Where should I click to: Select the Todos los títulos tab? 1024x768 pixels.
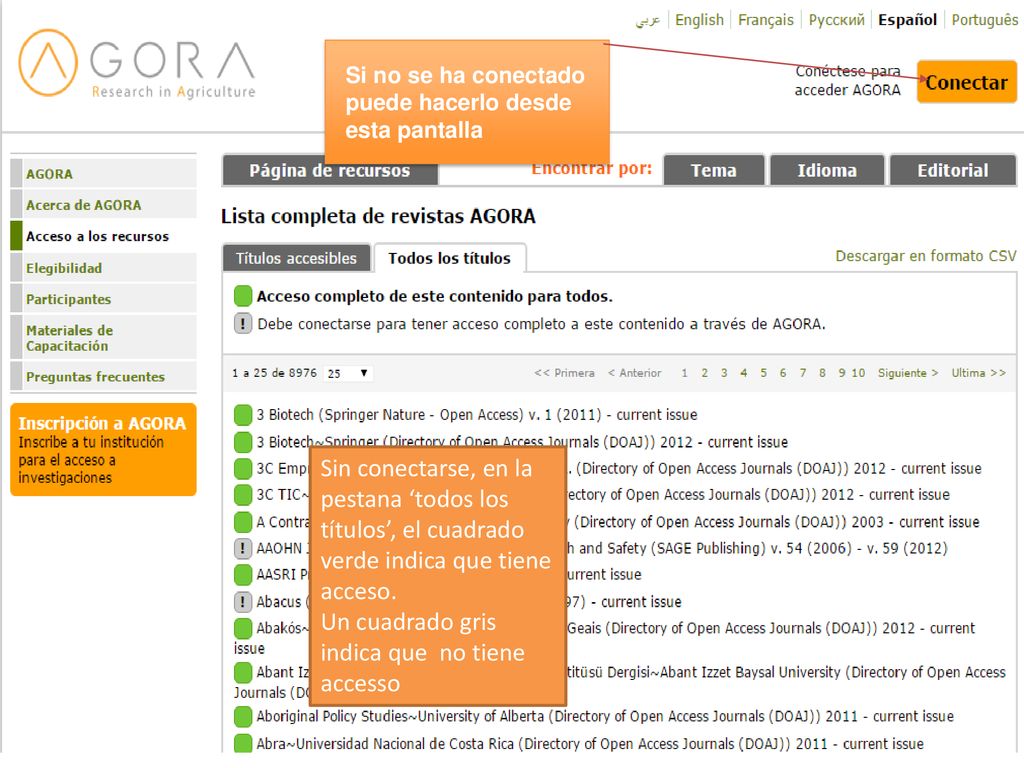(449, 258)
